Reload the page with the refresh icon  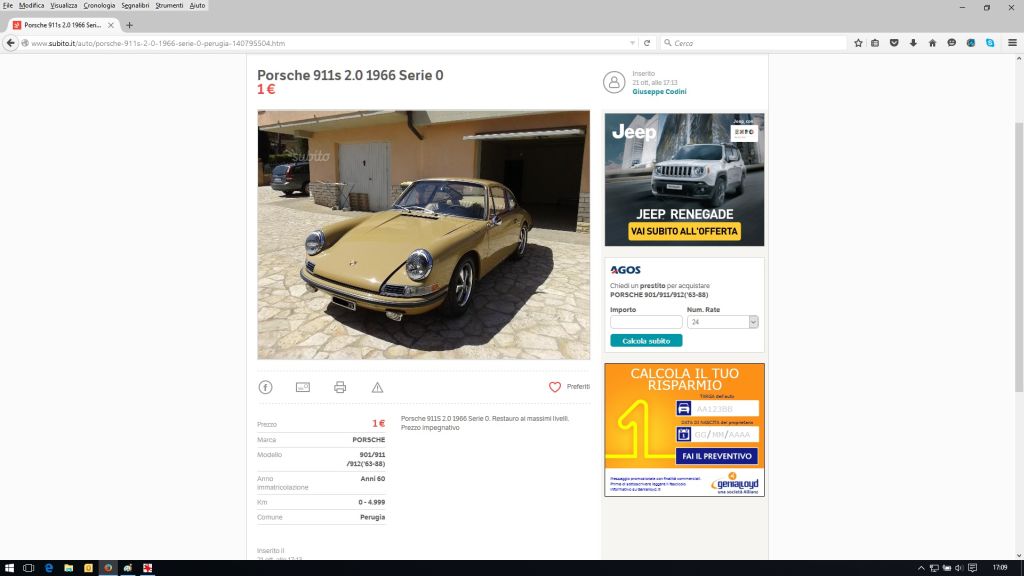click(x=647, y=43)
